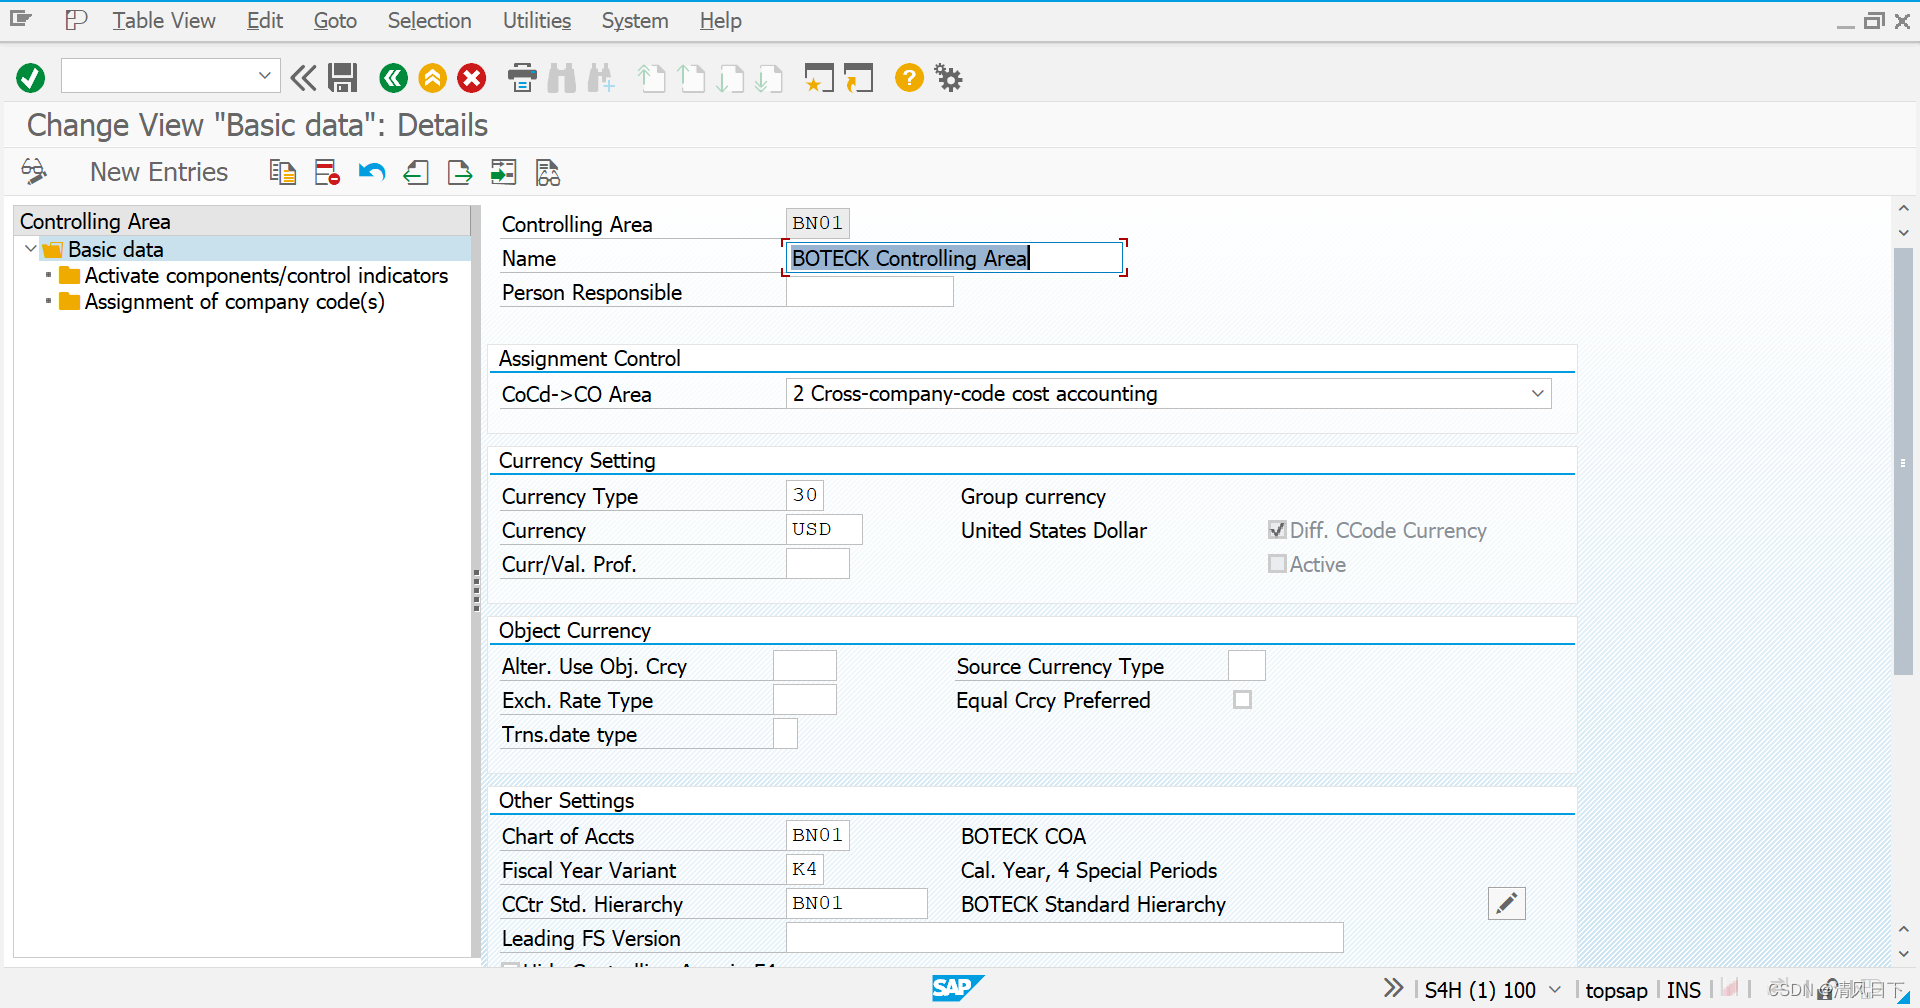The height and width of the screenshot is (1008, 1920).
Task: Open the command field dropdown arrow
Action: pos(265,75)
